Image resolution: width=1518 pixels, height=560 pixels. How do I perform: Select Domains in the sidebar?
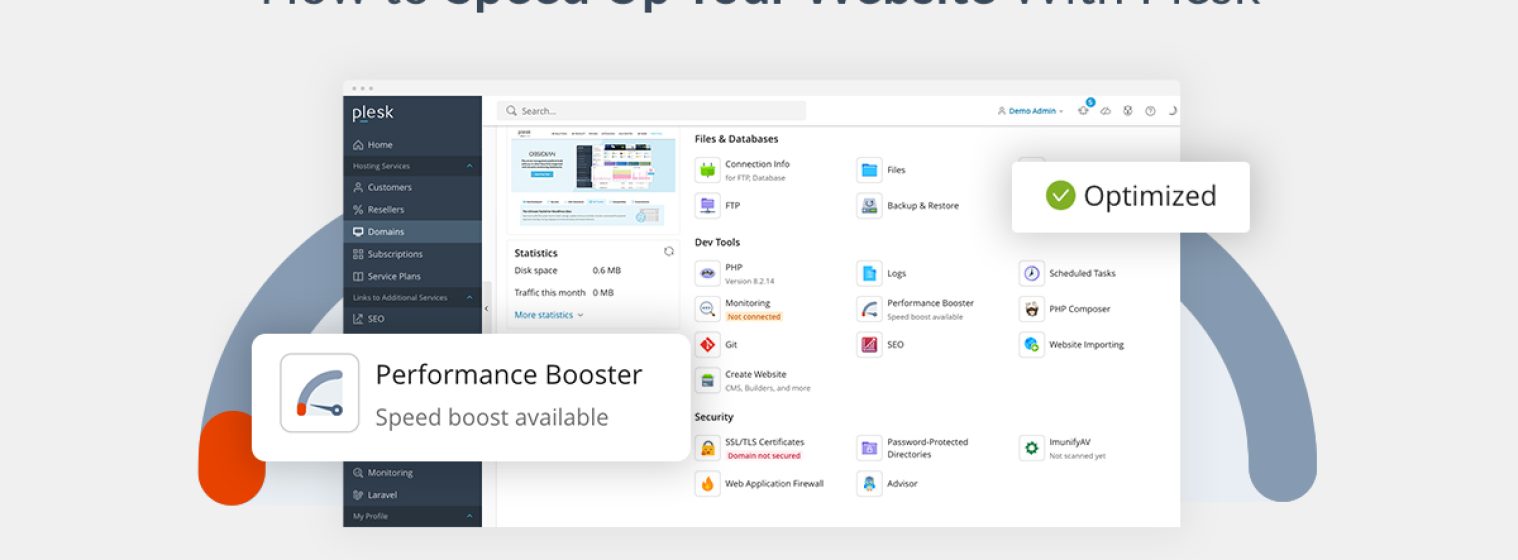pos(412,232)
